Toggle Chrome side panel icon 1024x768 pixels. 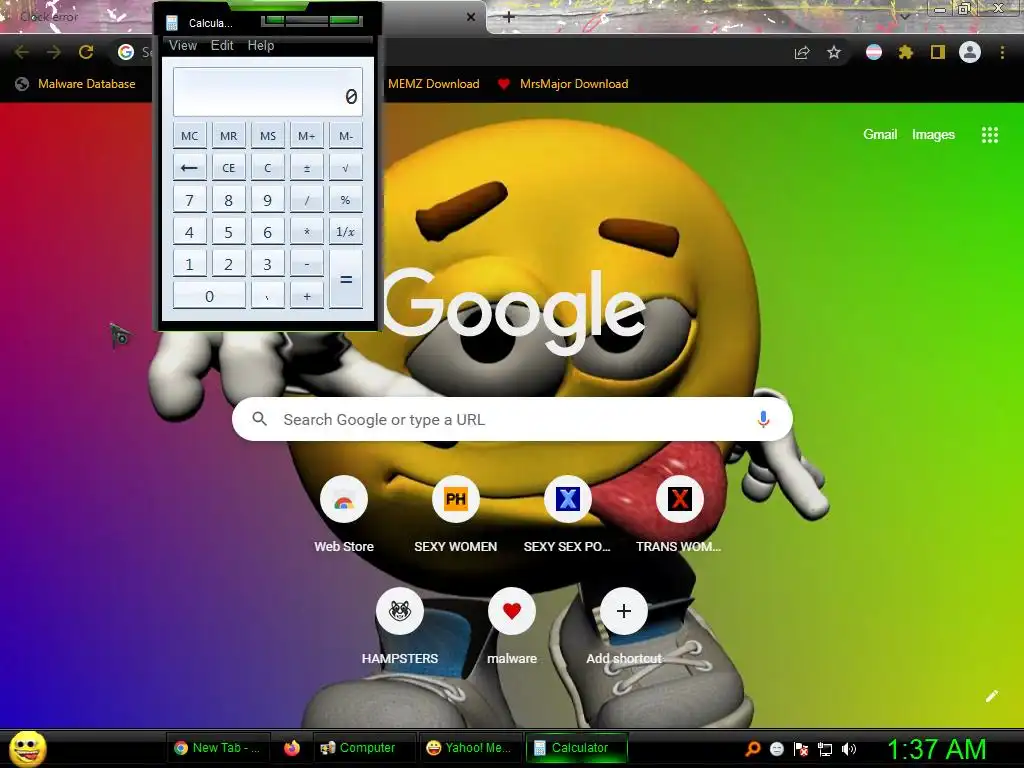pos(938,52)
